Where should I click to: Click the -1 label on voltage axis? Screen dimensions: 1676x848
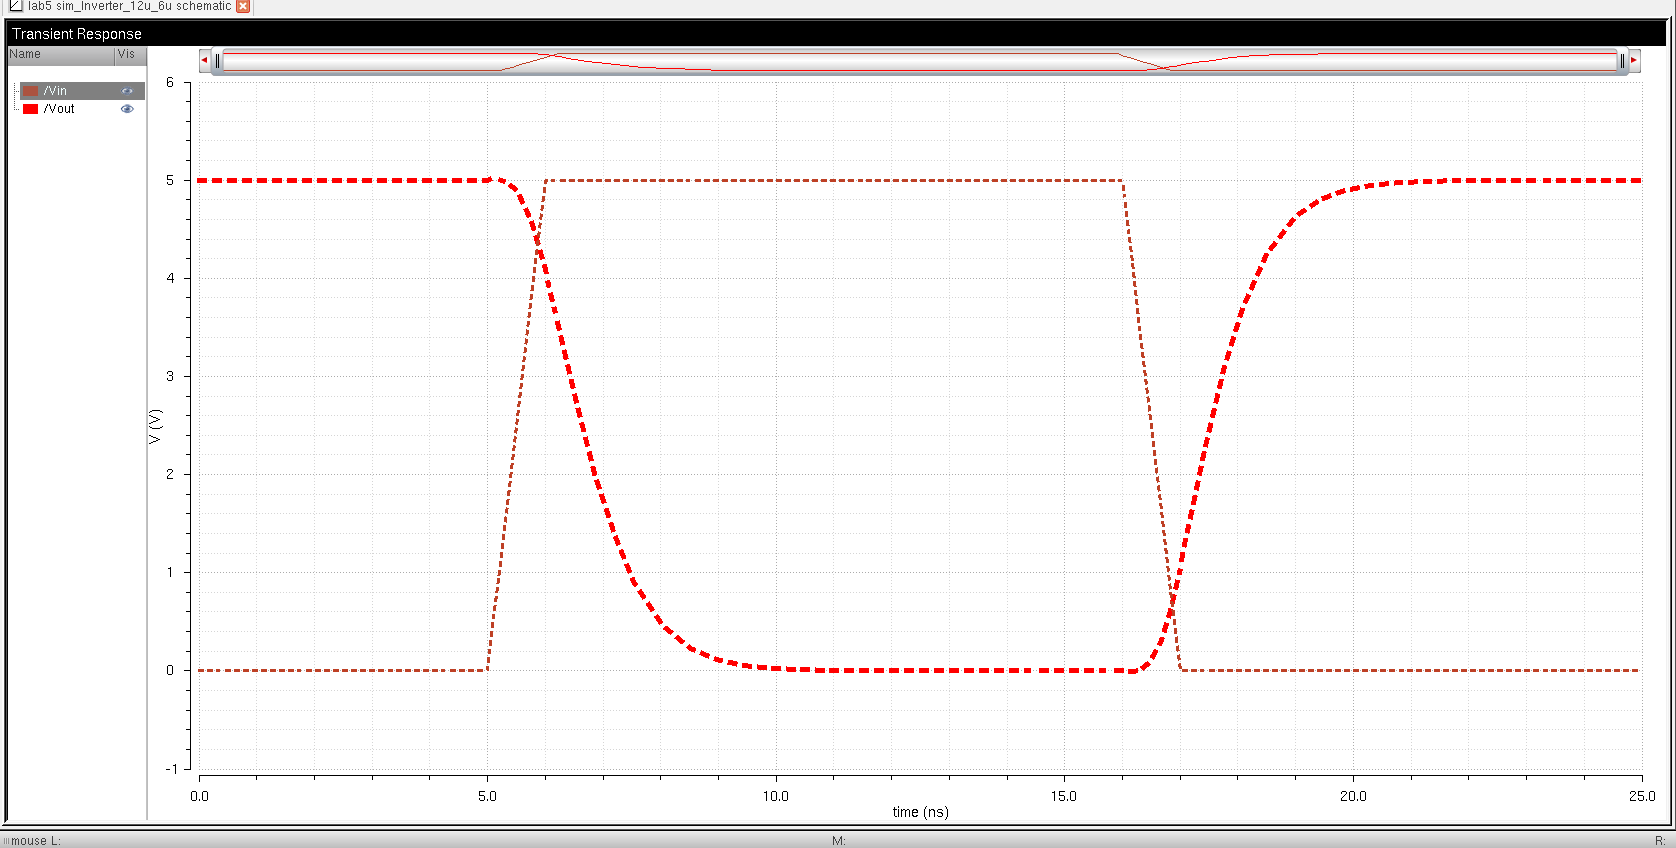pyautogui.click(x=171, y=768)
